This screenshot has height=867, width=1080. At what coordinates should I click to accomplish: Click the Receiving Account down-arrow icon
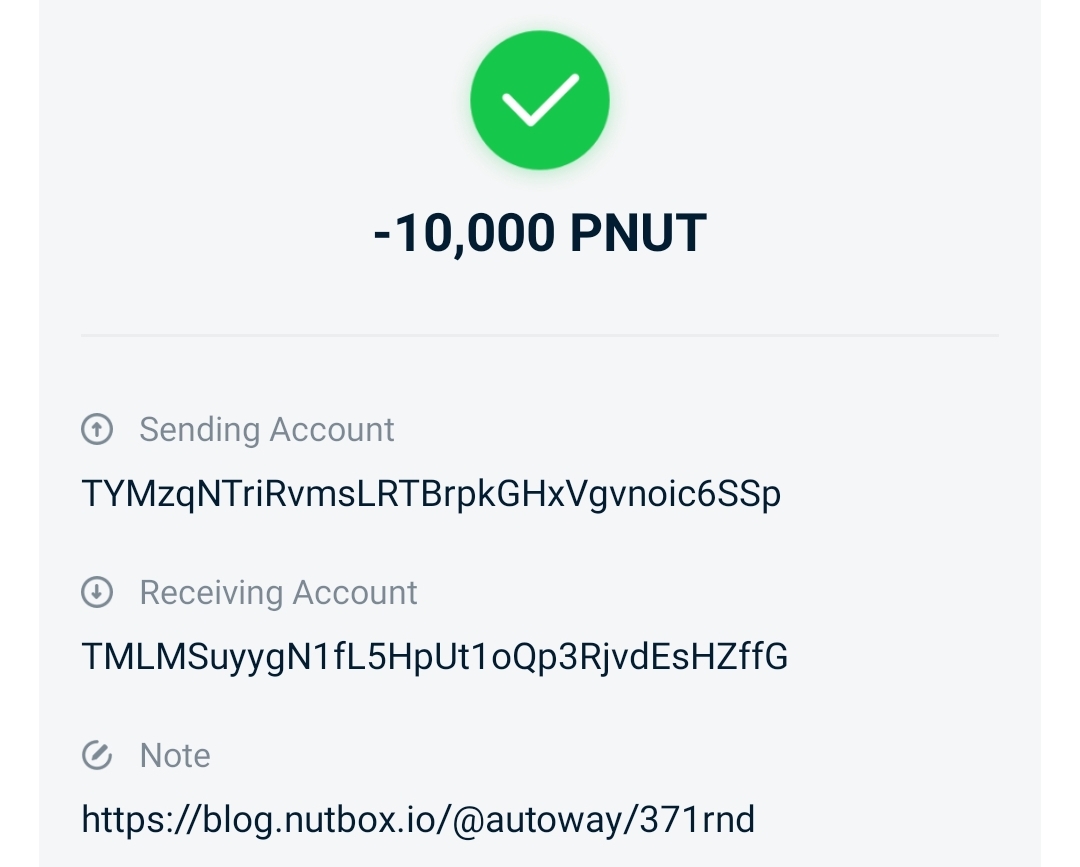pos(96,593)
